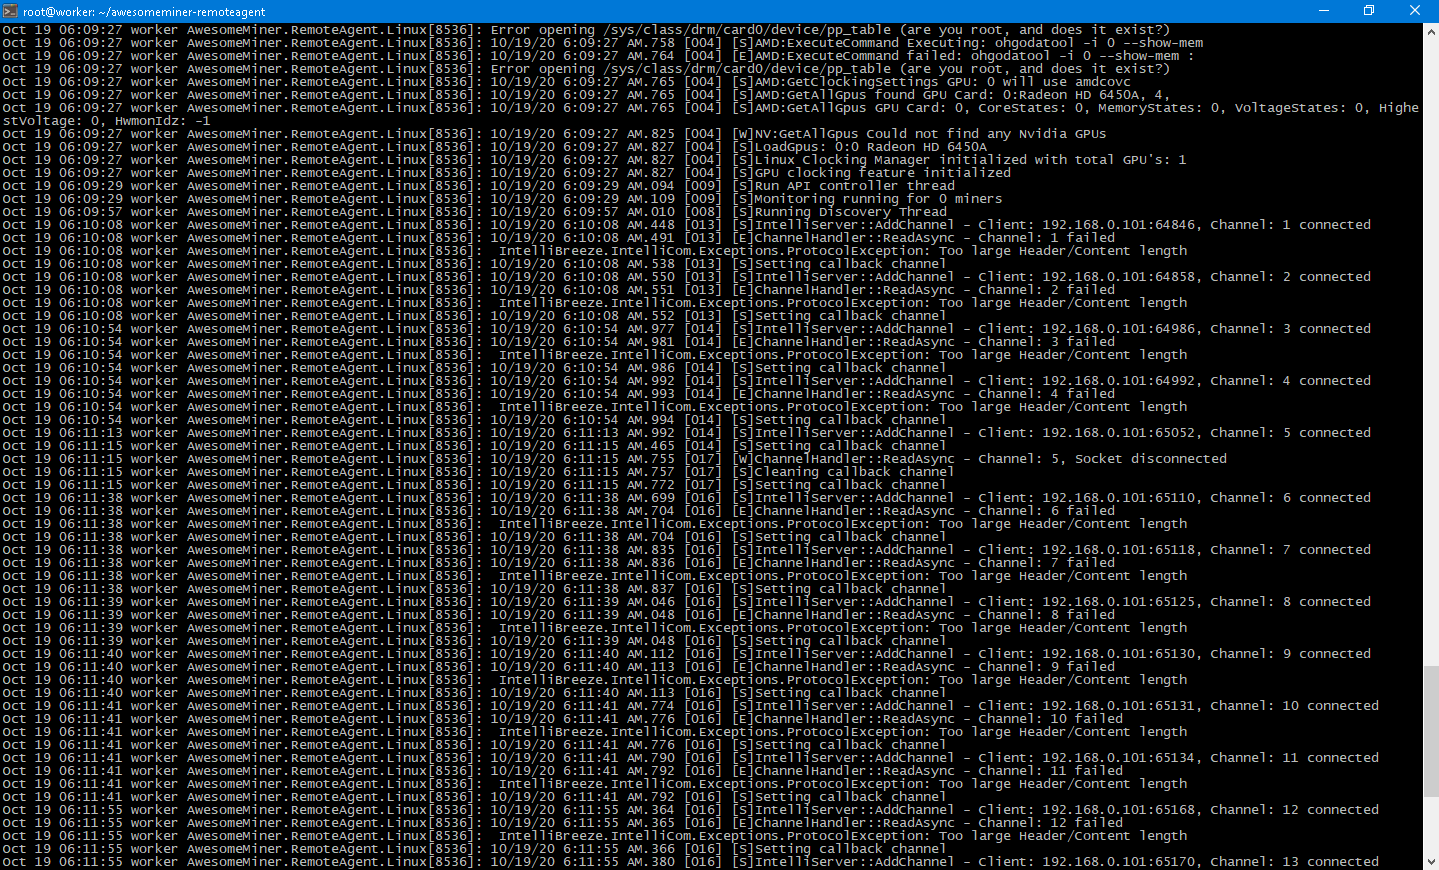Click the 'Channel: 1 failed' text
Image resolution: width=1439 pixels, height=870 pixels.
(x=1046, y=238)
